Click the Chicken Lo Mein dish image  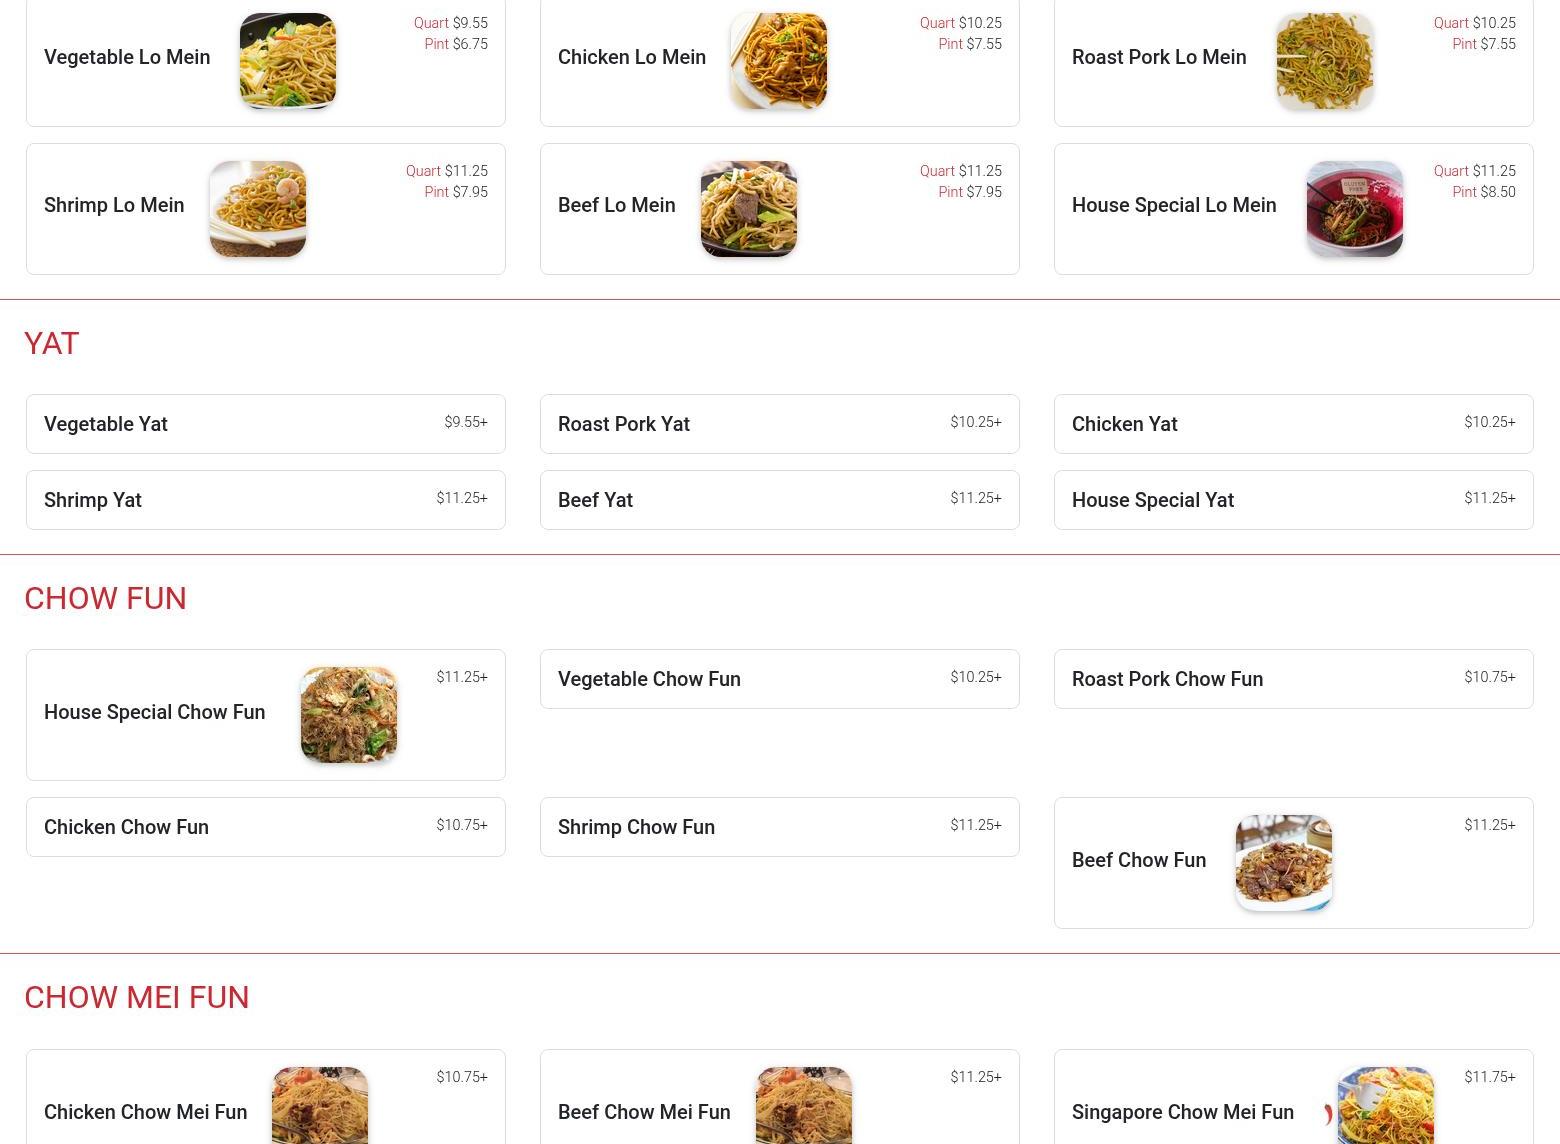point(779,61)
